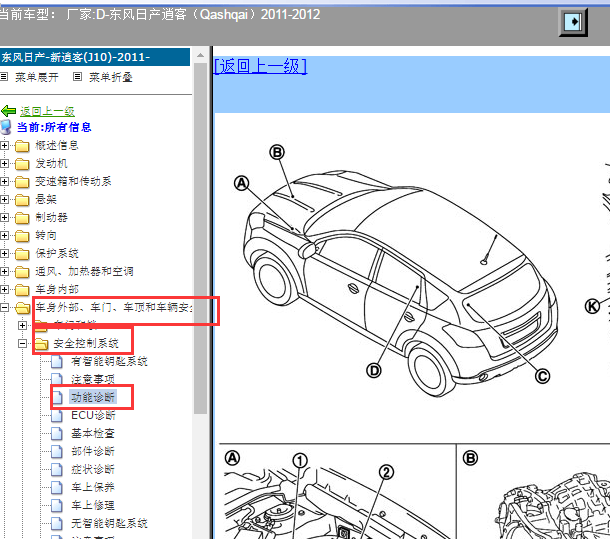Click the 菜单折叠 list icon
Viewport: 610px width, 539px height.
click(x=77, y=77)
